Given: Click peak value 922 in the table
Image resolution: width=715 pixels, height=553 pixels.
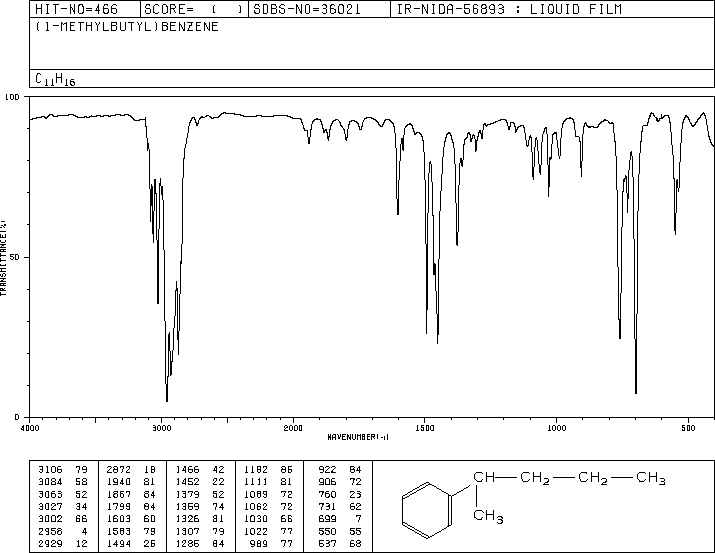Looking at the screenshot, I should 327,470.
